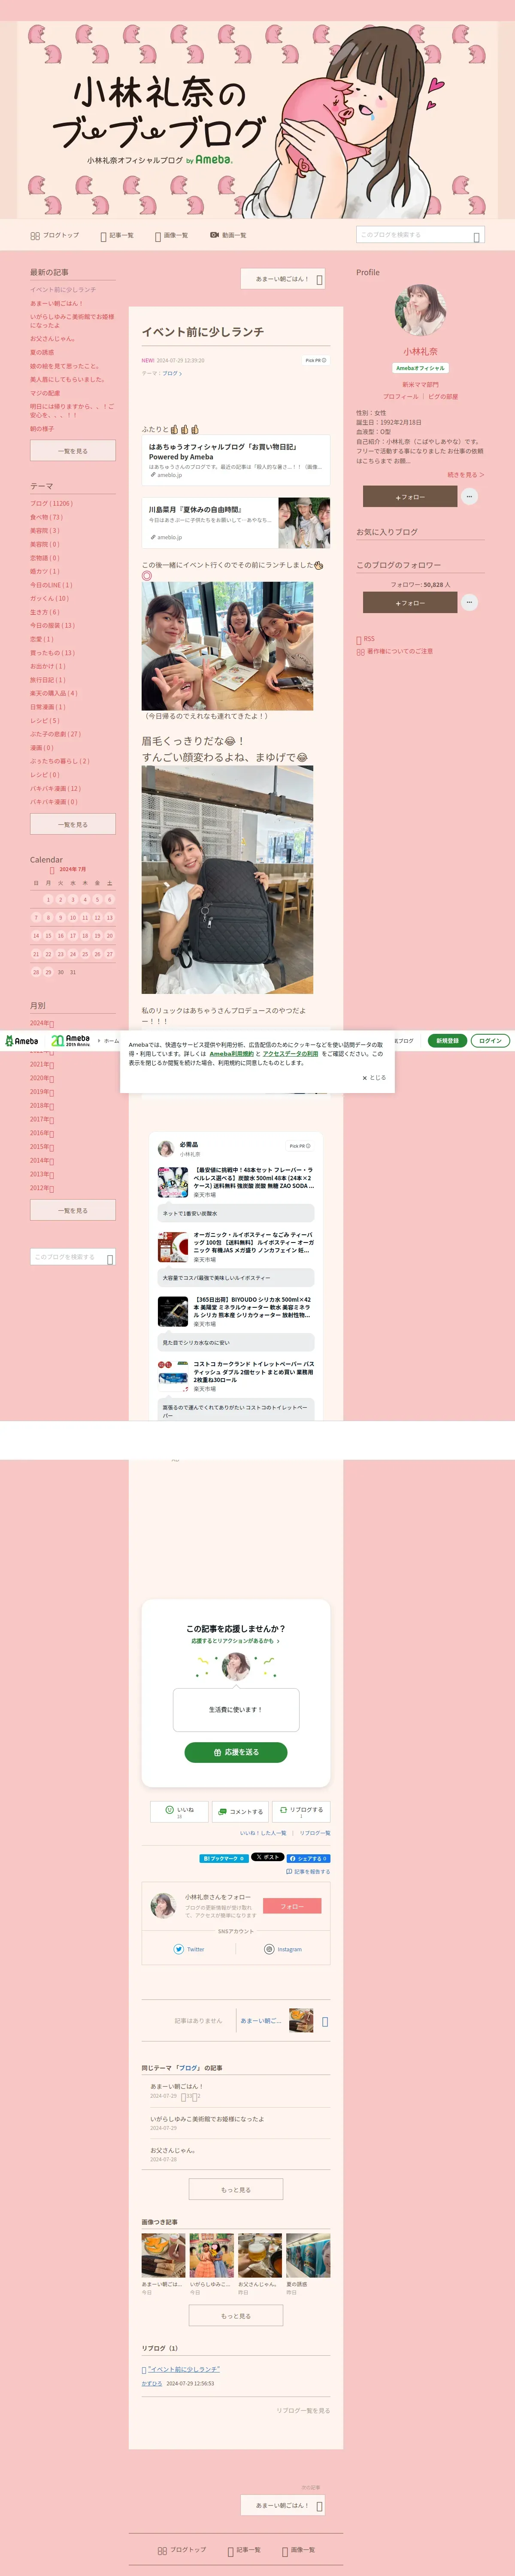Open recent article あまーい朝ごはん！ in sidebar
The height and width of the screenshot is (2576, 515).
click(x=57, y=303)
